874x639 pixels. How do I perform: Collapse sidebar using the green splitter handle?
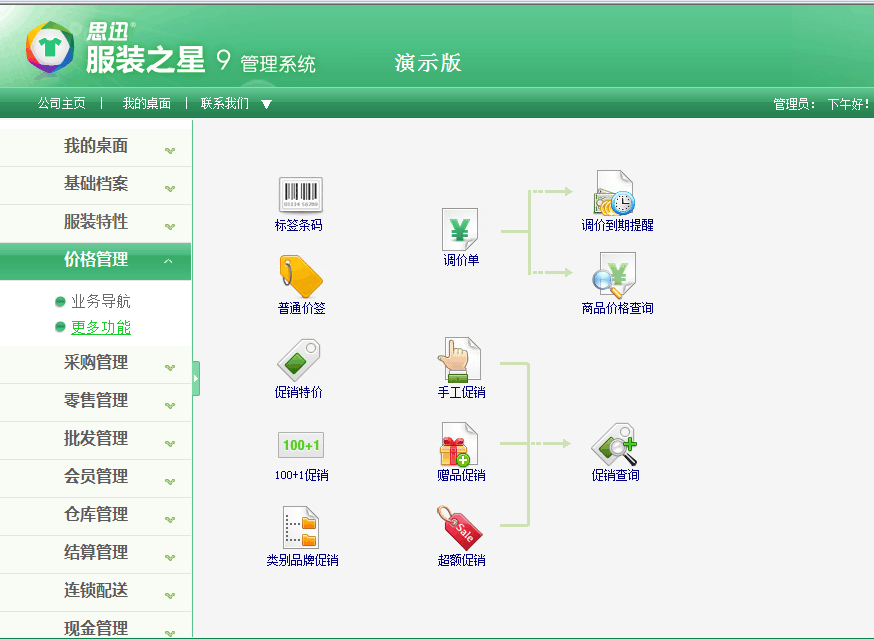(196, 379)
